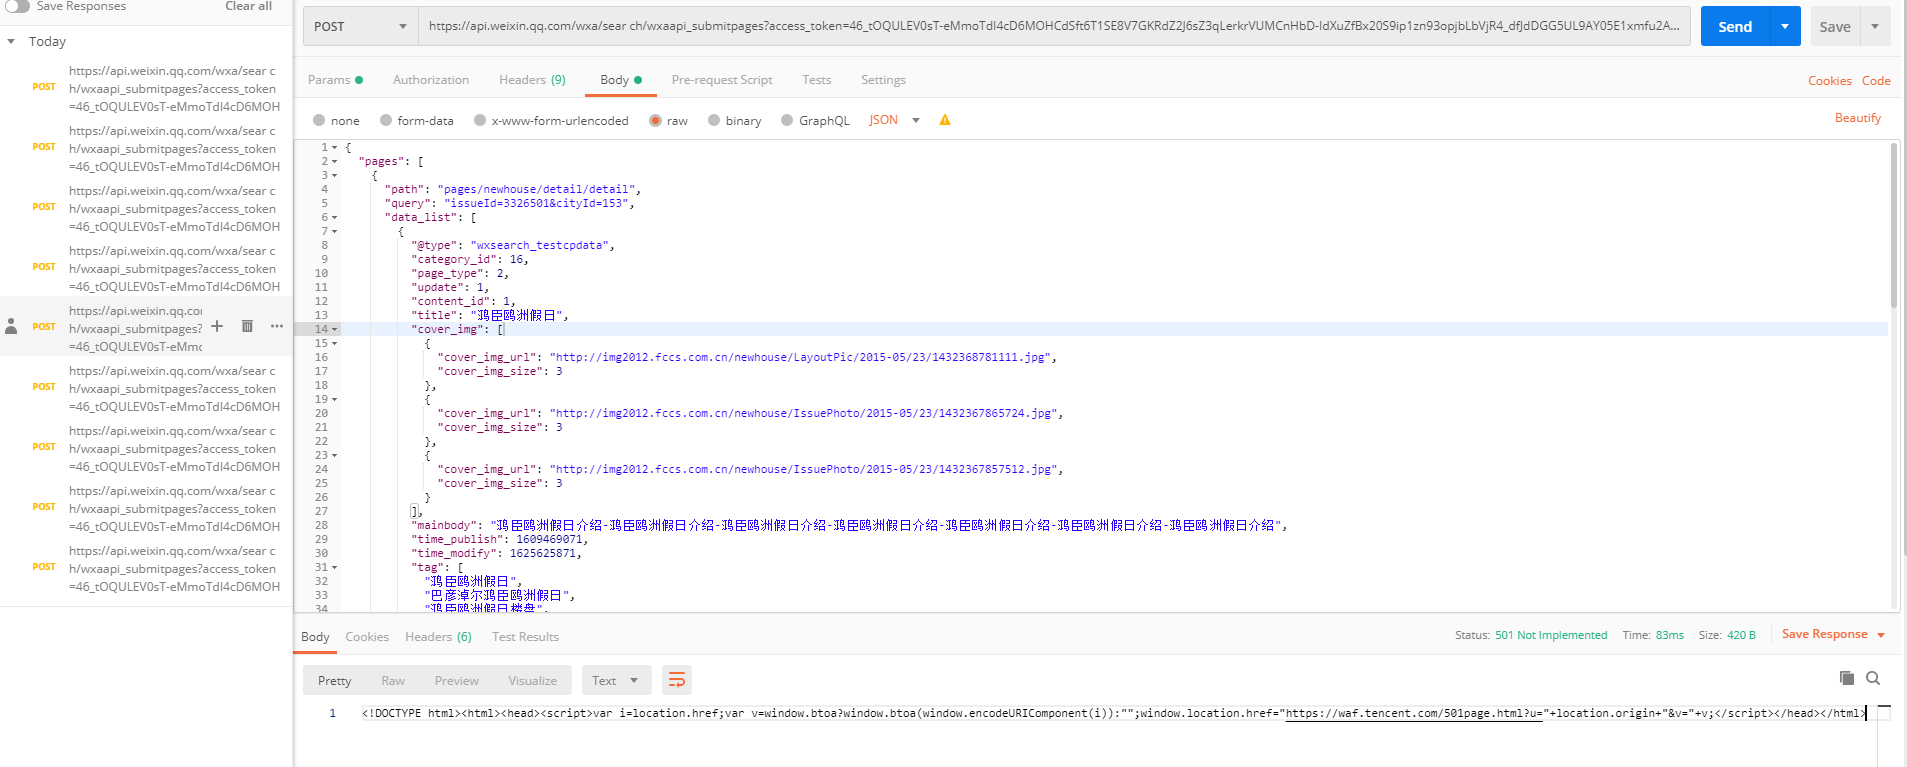
Task: Select the binary body type
Action: click(714, 120)
